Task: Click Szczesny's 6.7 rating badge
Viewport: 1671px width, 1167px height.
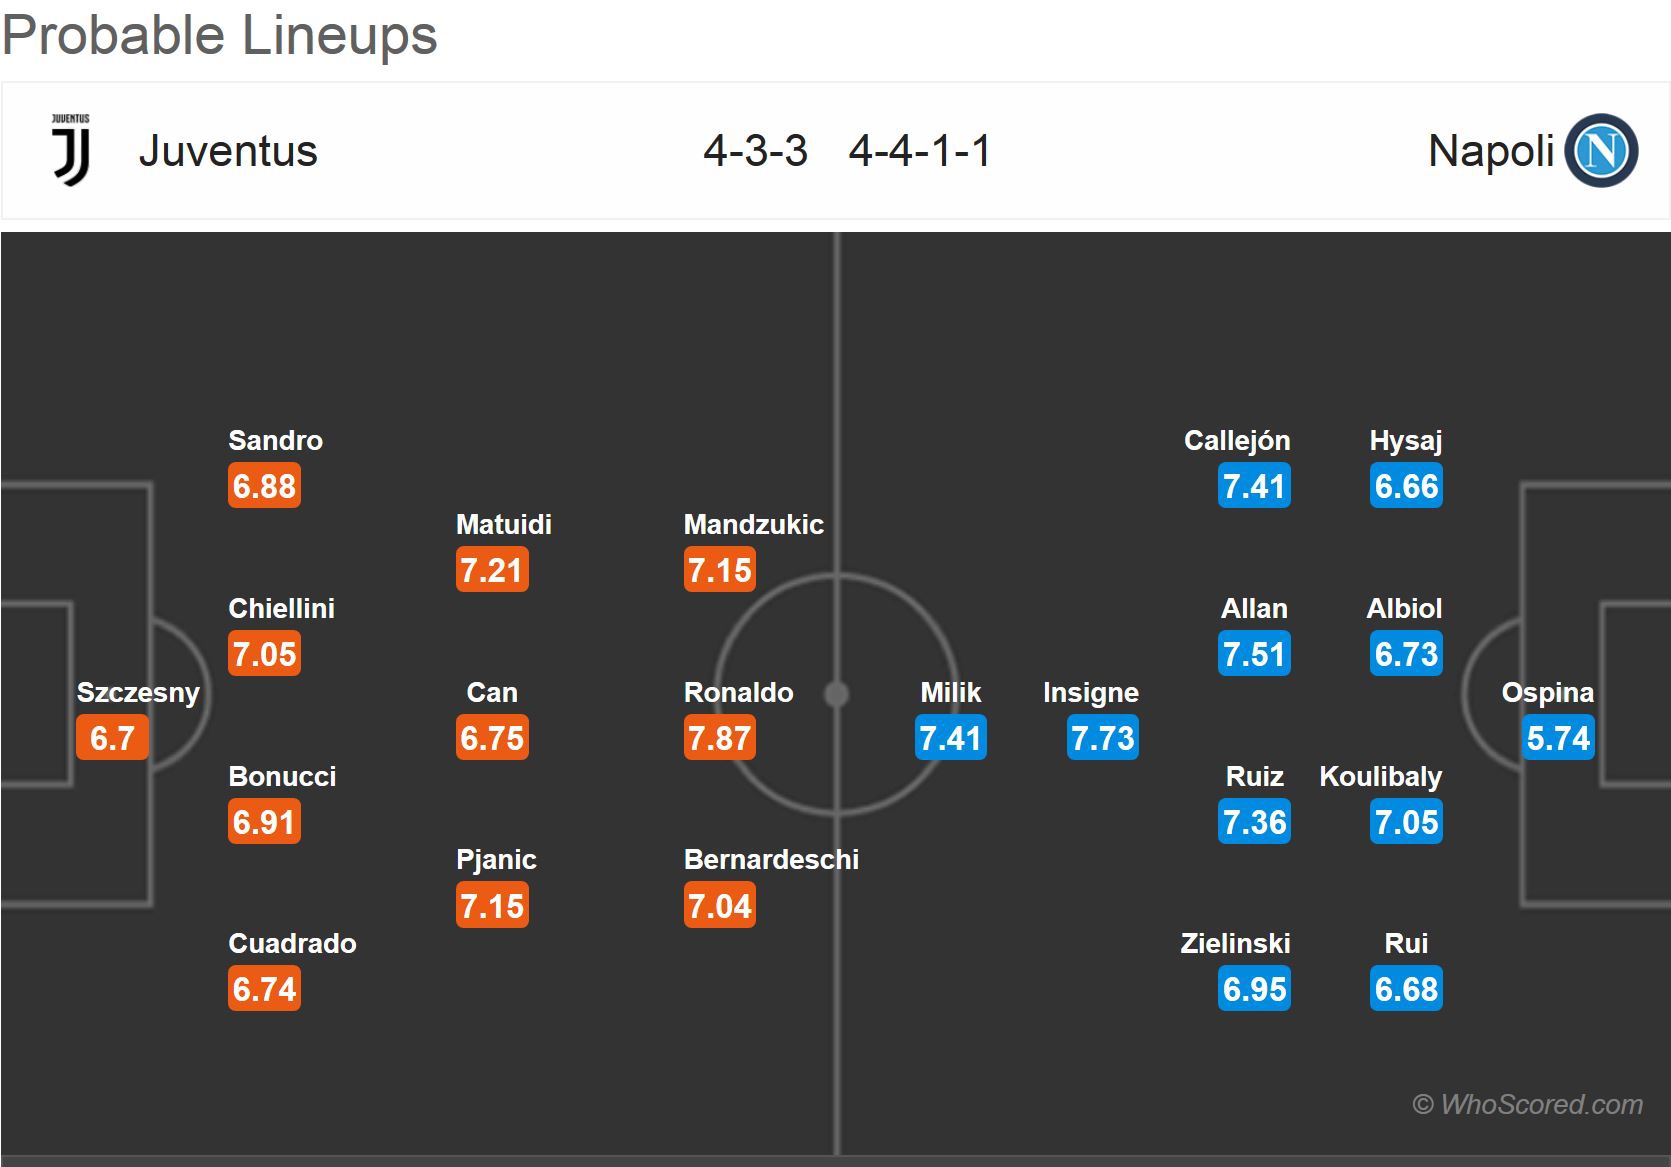Action: pos(112,738)
